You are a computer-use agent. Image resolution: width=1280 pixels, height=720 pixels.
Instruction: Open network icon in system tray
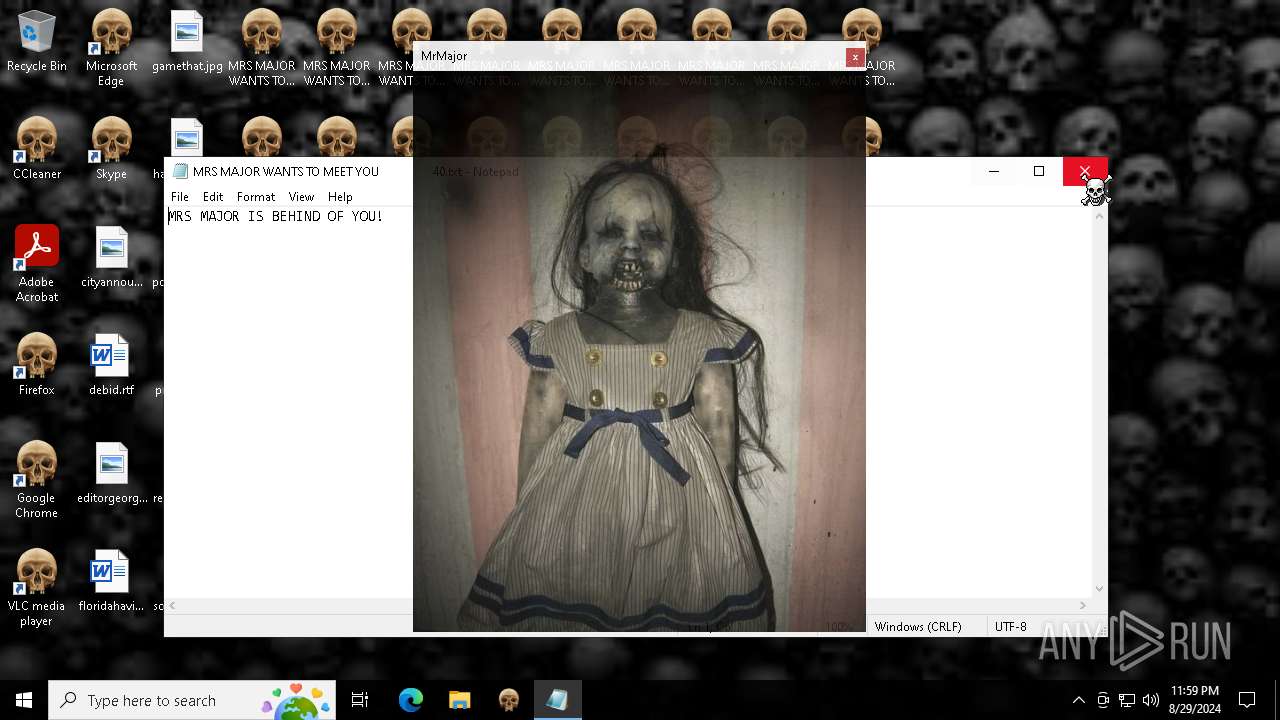[x=1127, y=700]
